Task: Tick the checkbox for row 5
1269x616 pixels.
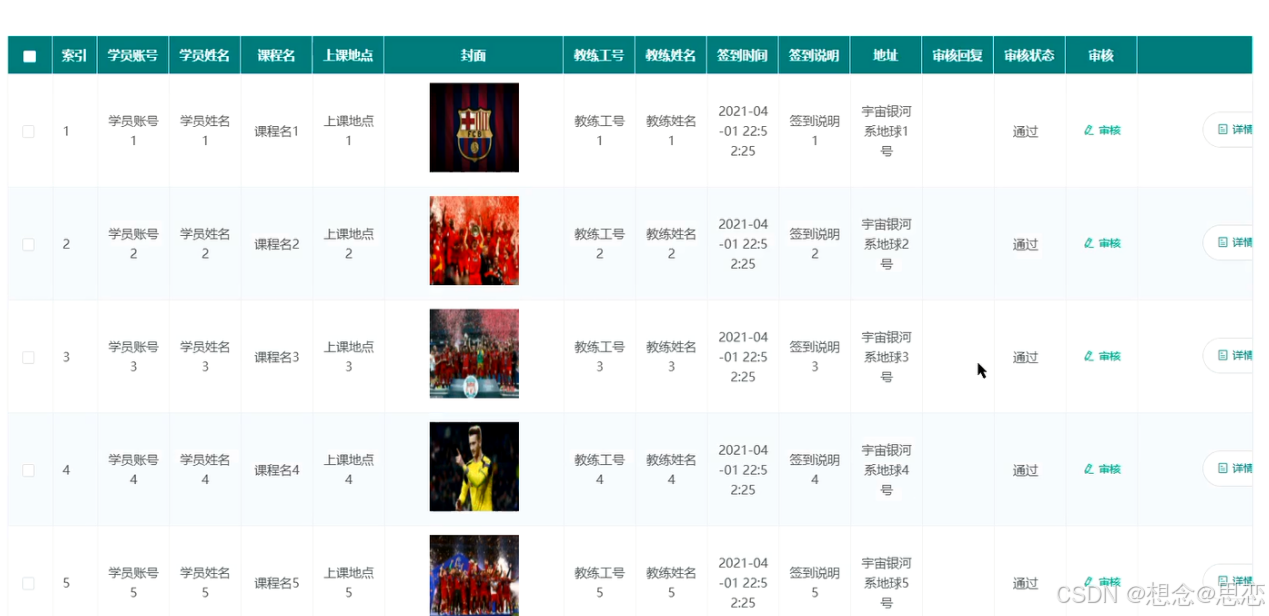Action: pyautogui.click(x=28, y=583)
